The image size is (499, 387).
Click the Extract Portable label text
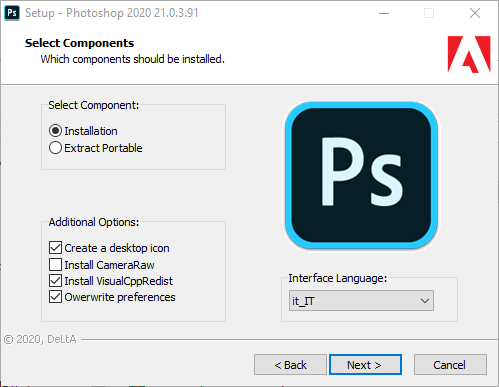click(103, 148)
